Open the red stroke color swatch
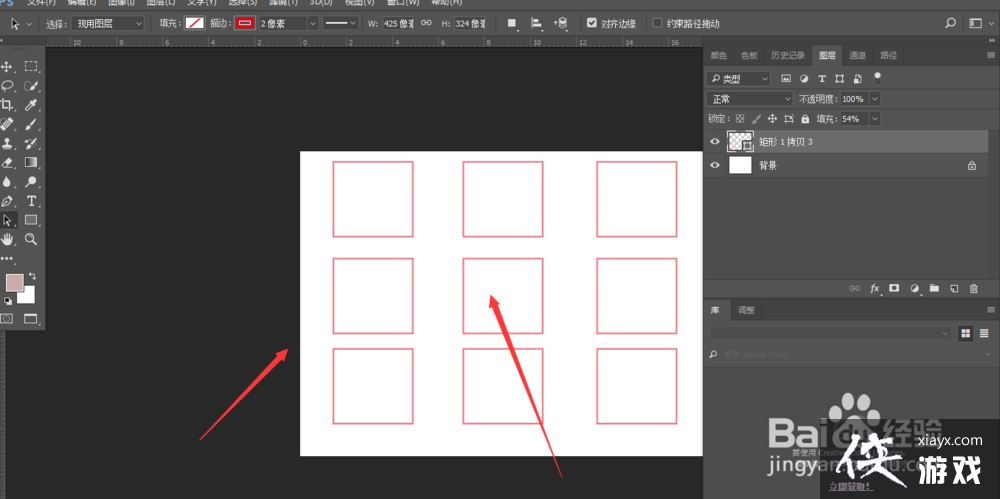 pos(244,23)
